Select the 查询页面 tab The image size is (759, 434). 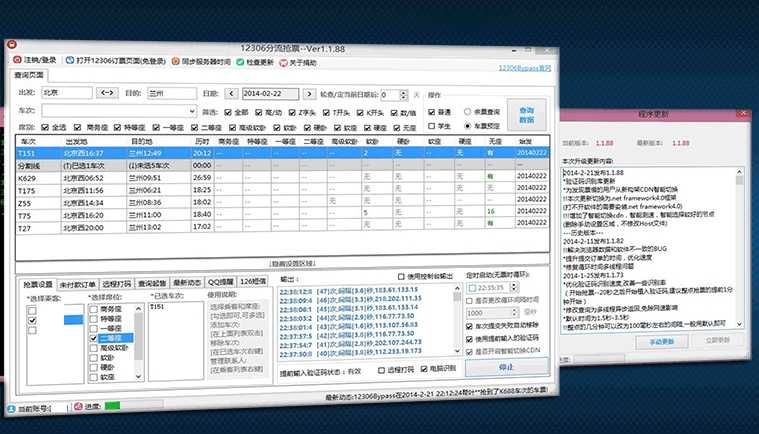29,75
